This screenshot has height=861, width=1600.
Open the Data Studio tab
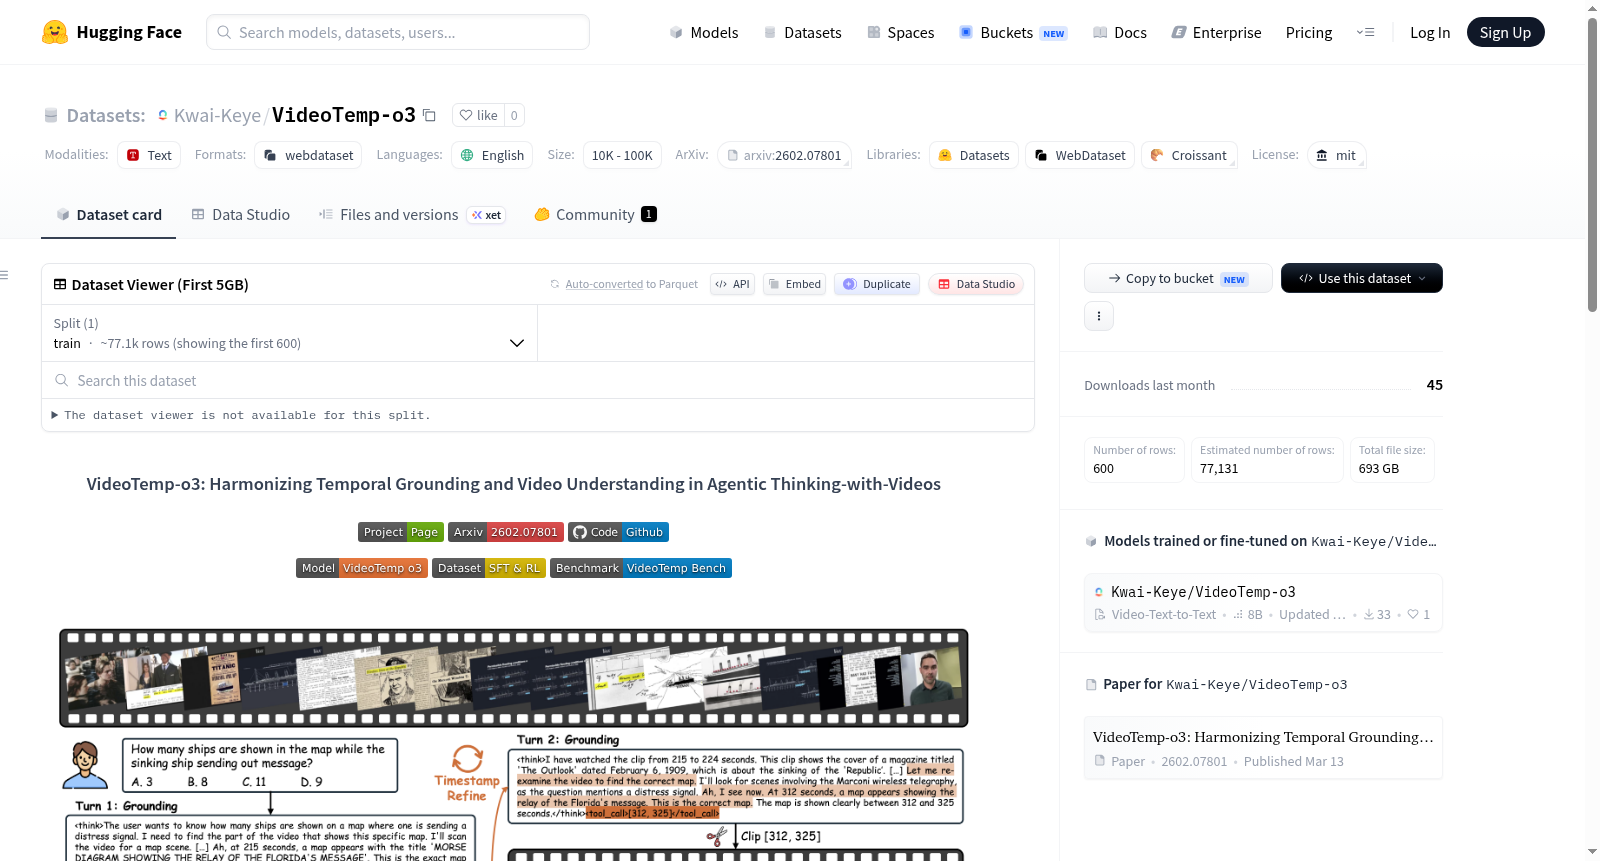240,214
